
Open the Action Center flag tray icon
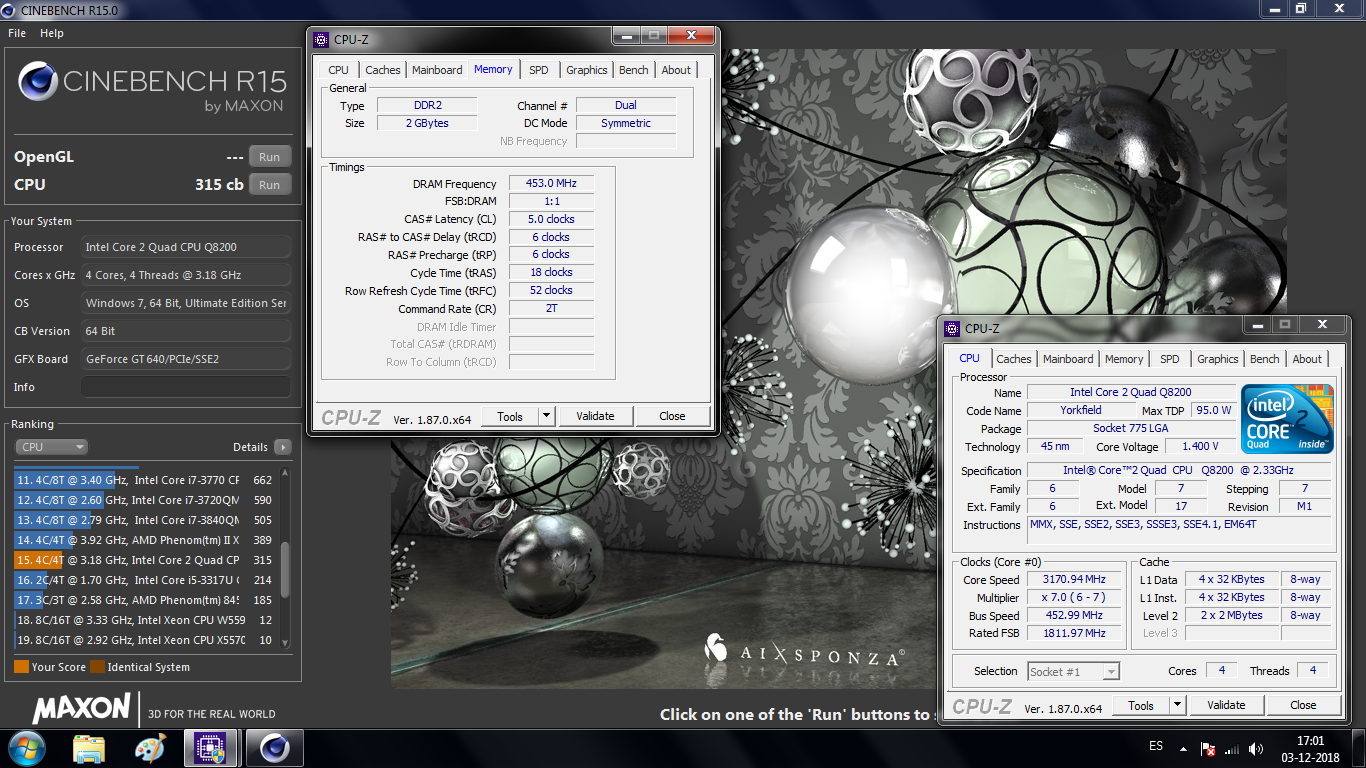(1208, 748)
